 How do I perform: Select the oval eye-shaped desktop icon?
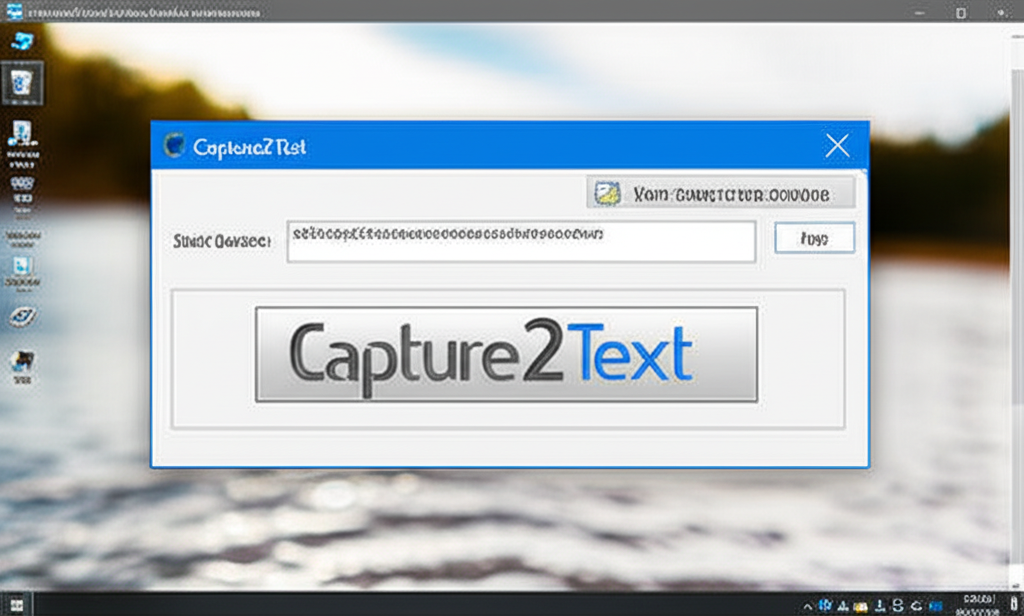[21, 317]
